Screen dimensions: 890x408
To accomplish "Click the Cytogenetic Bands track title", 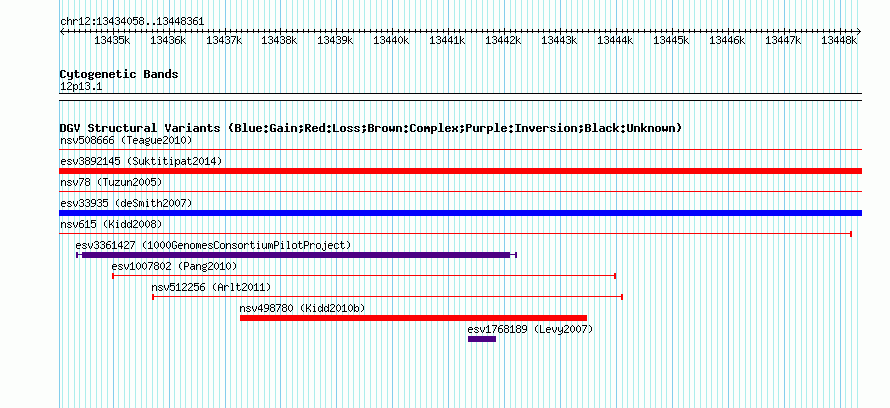I will [119, 74].
